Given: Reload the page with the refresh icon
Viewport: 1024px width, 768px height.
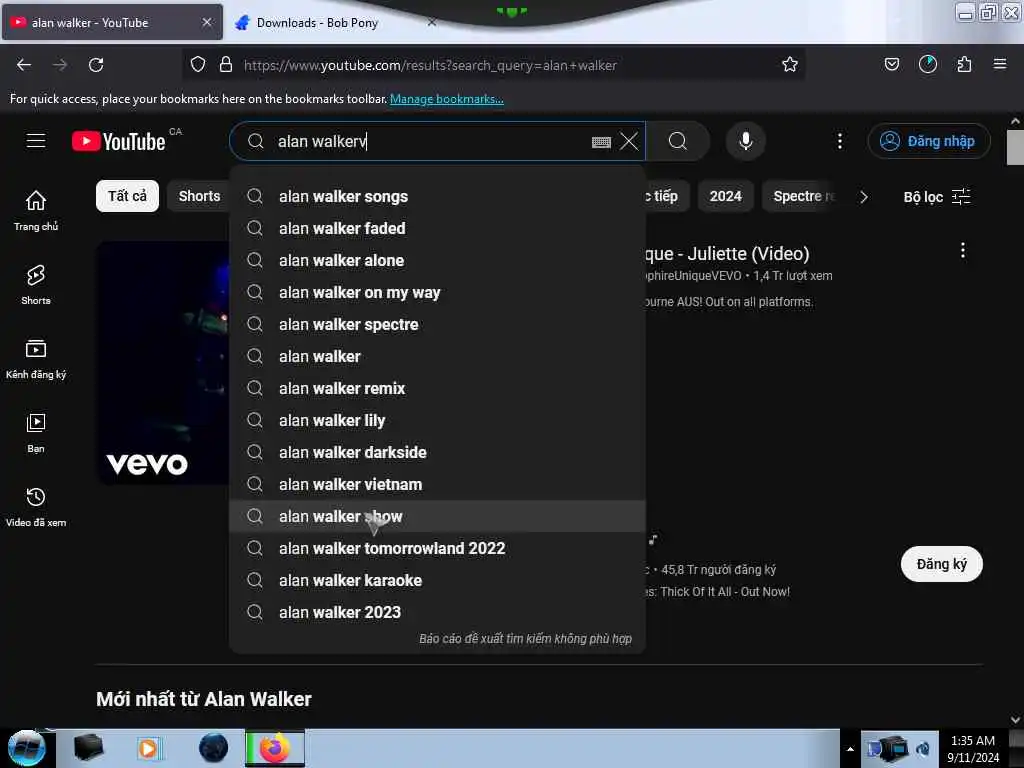Looking at the screenshot, I should point(96,65).
